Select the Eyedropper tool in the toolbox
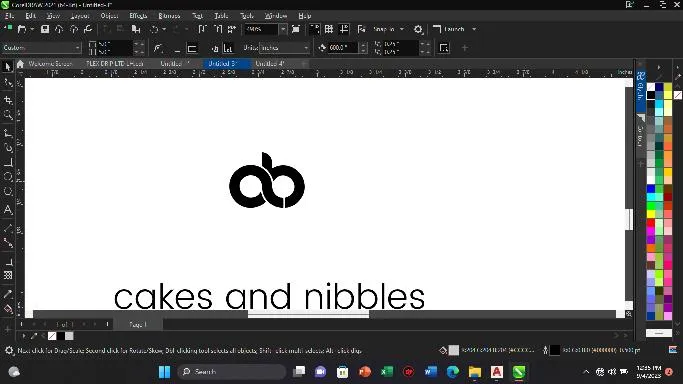This screenshot has width=683, height=384. point(8,294)
